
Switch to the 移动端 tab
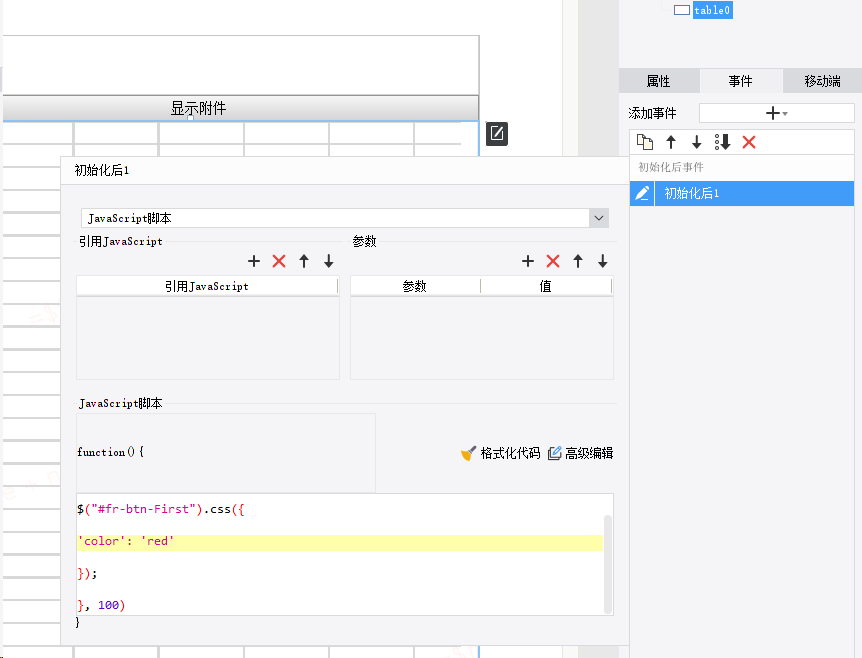(822, 81)
